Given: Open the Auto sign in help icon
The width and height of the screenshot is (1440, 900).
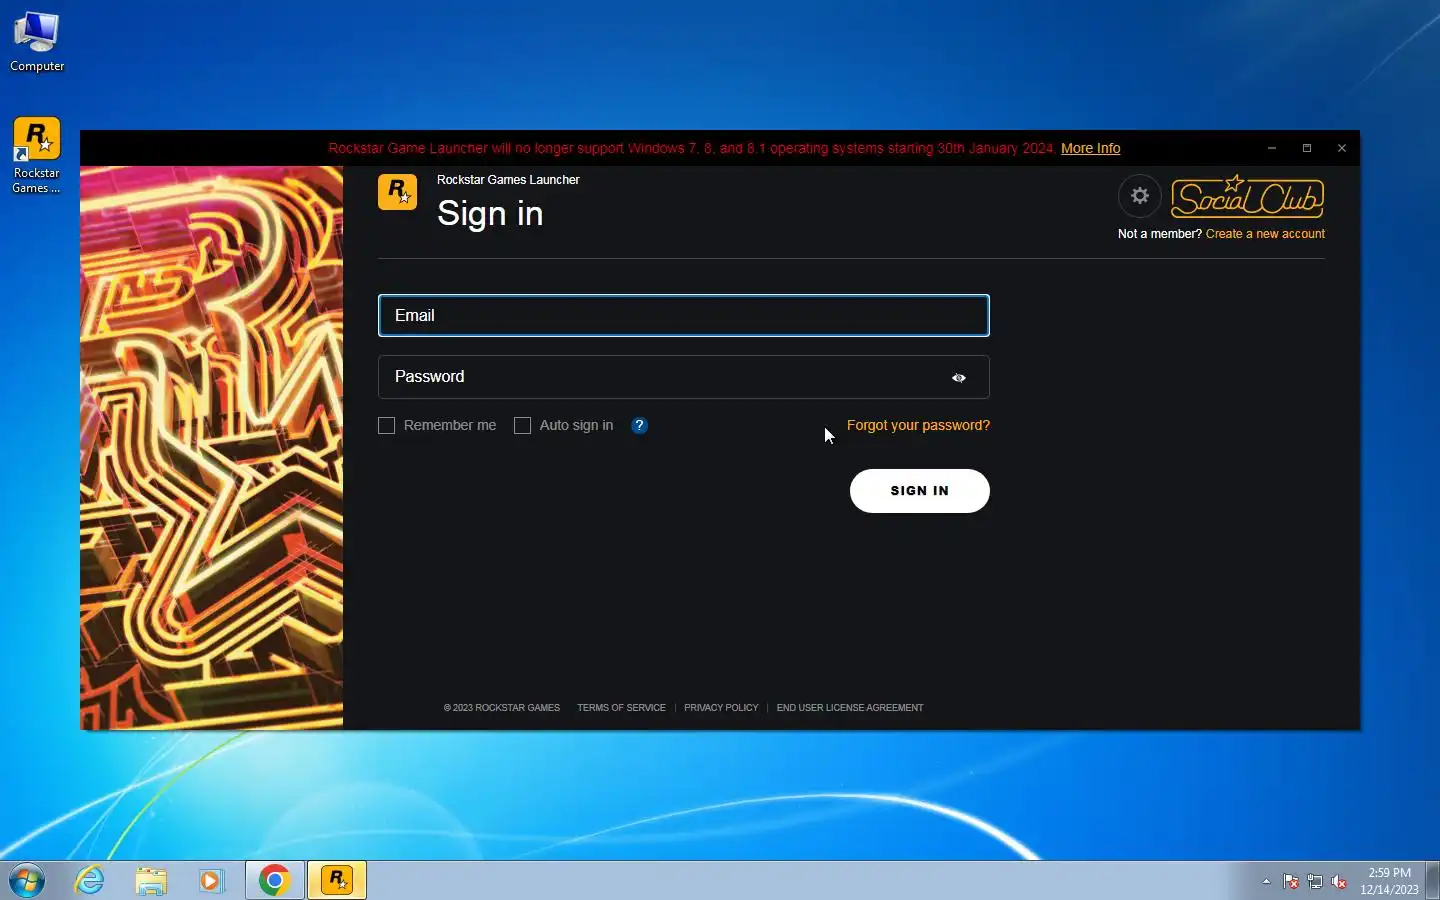Looking at the screenshot, I should click(x=639, y=425).
